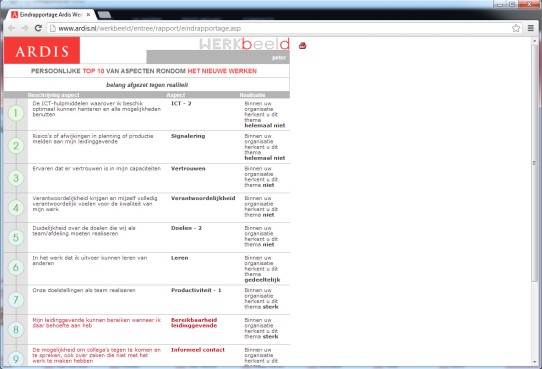Click the 'gedeeltelijk' realisatie value for Leren
Image resolution: width=542 pixels, height=369 pixels.
pos(262,280)
